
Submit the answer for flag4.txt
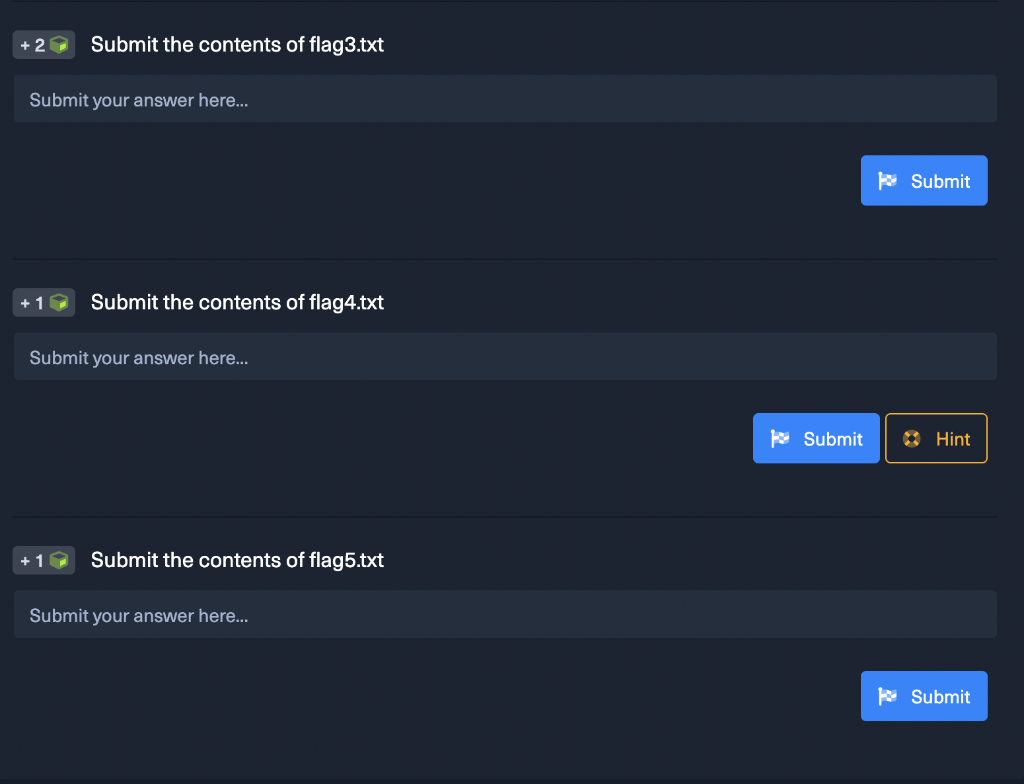(816, 439)
